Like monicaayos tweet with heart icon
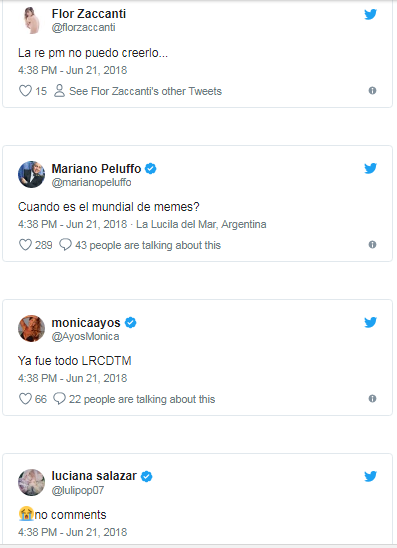Viewport: 397px width, 548px height. 25,399
